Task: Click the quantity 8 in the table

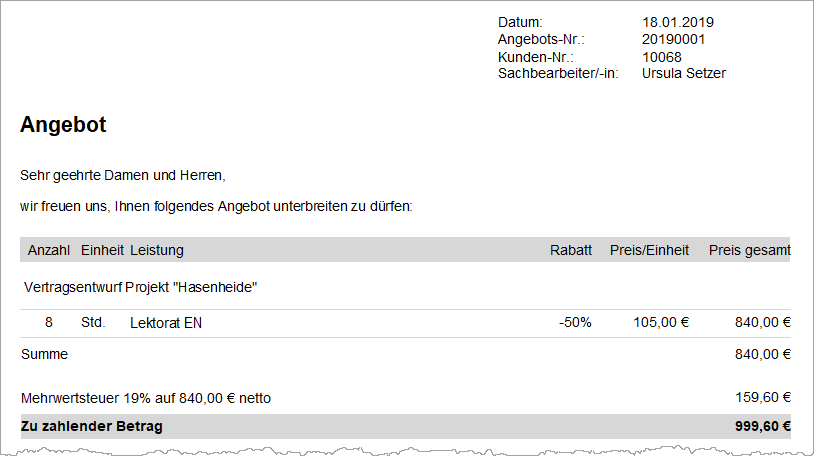Action: pos(49,323)
